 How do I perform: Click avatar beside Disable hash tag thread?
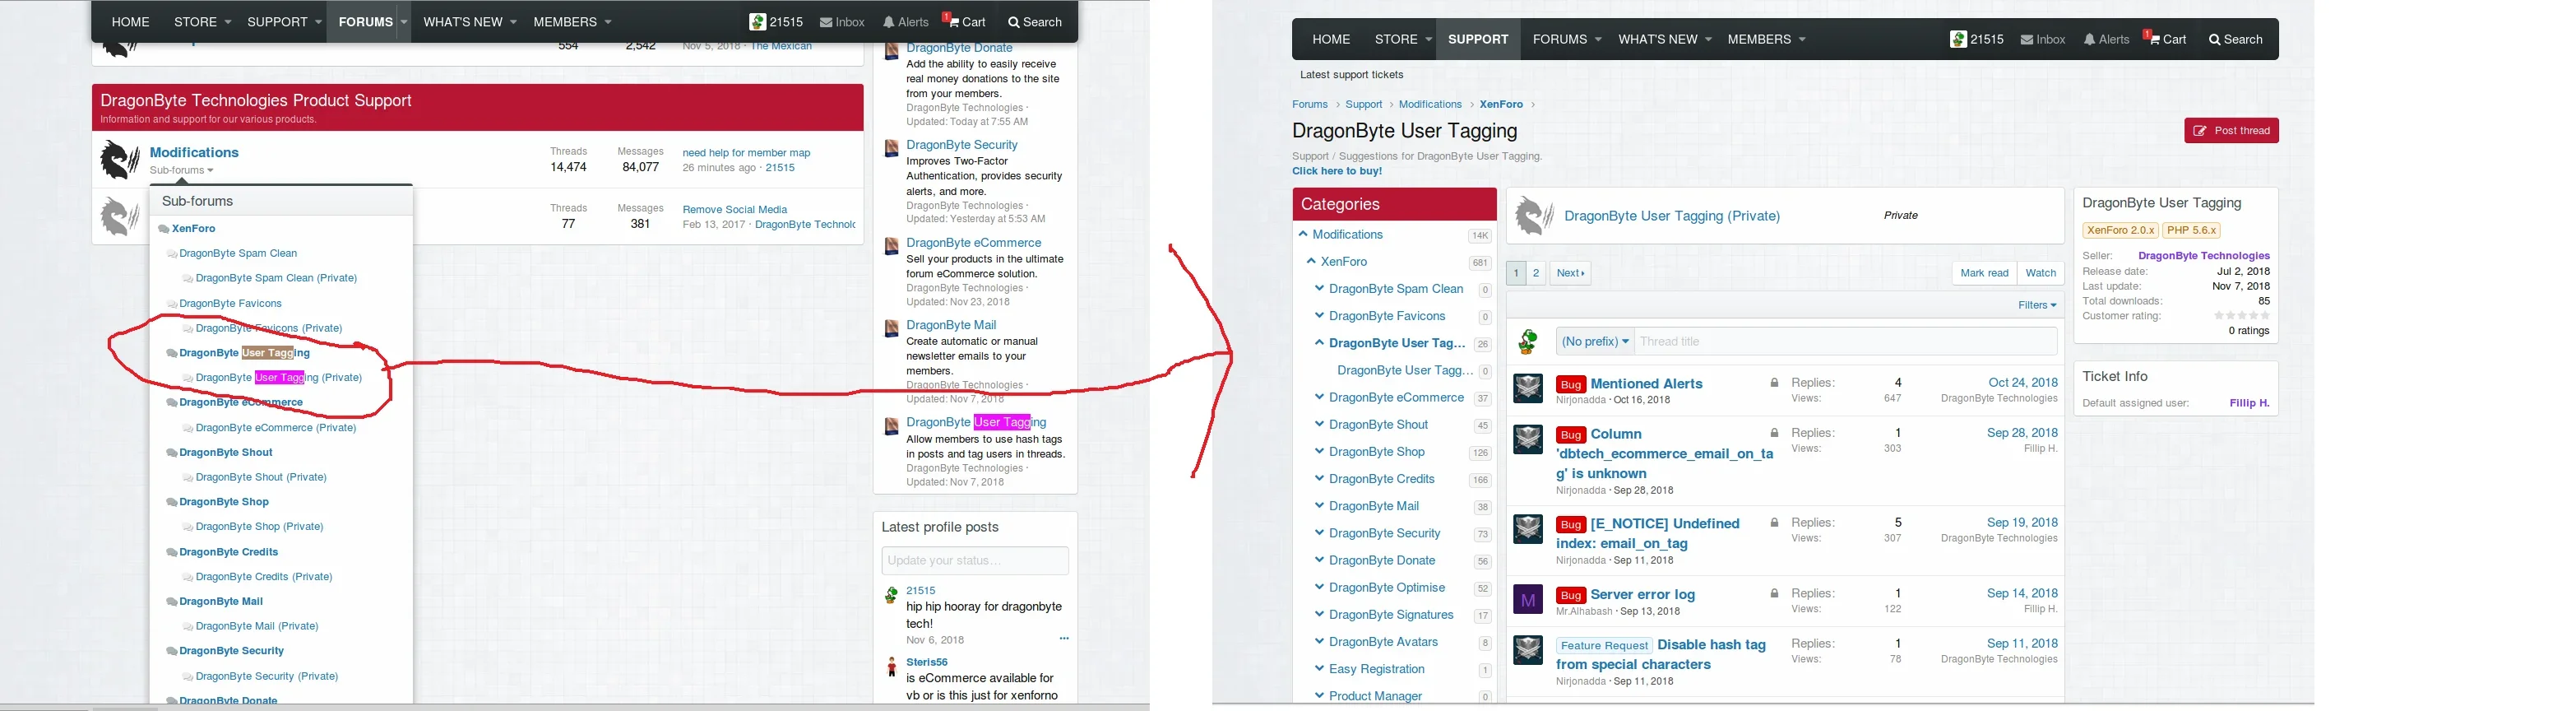click(1528, 651)
